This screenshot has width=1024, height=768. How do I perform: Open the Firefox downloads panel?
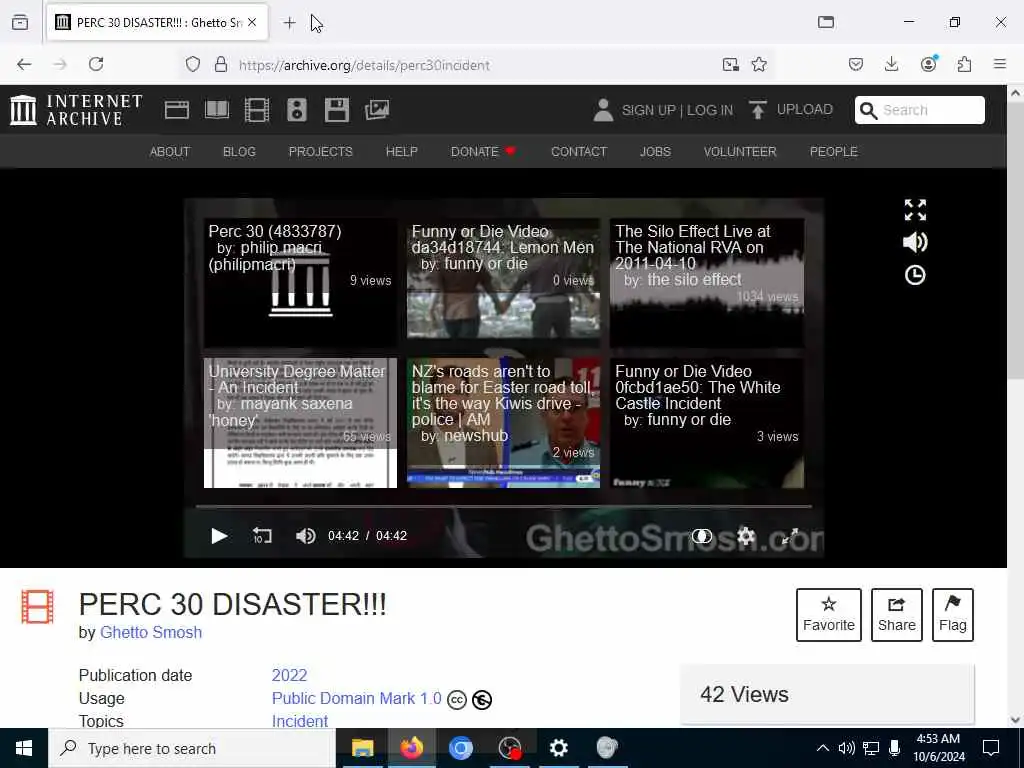pyautogui.click(x=891, y=64)
